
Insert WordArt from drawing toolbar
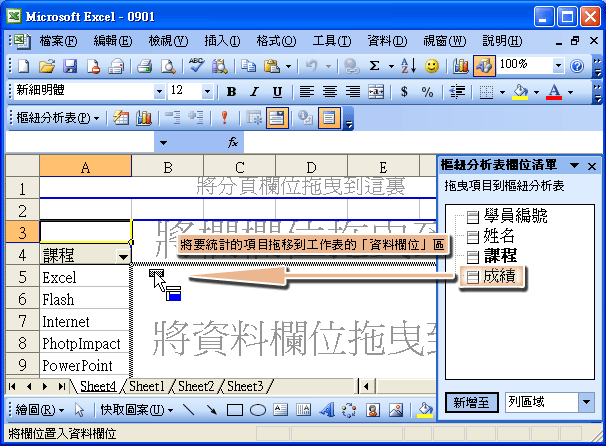coord(327,410)
